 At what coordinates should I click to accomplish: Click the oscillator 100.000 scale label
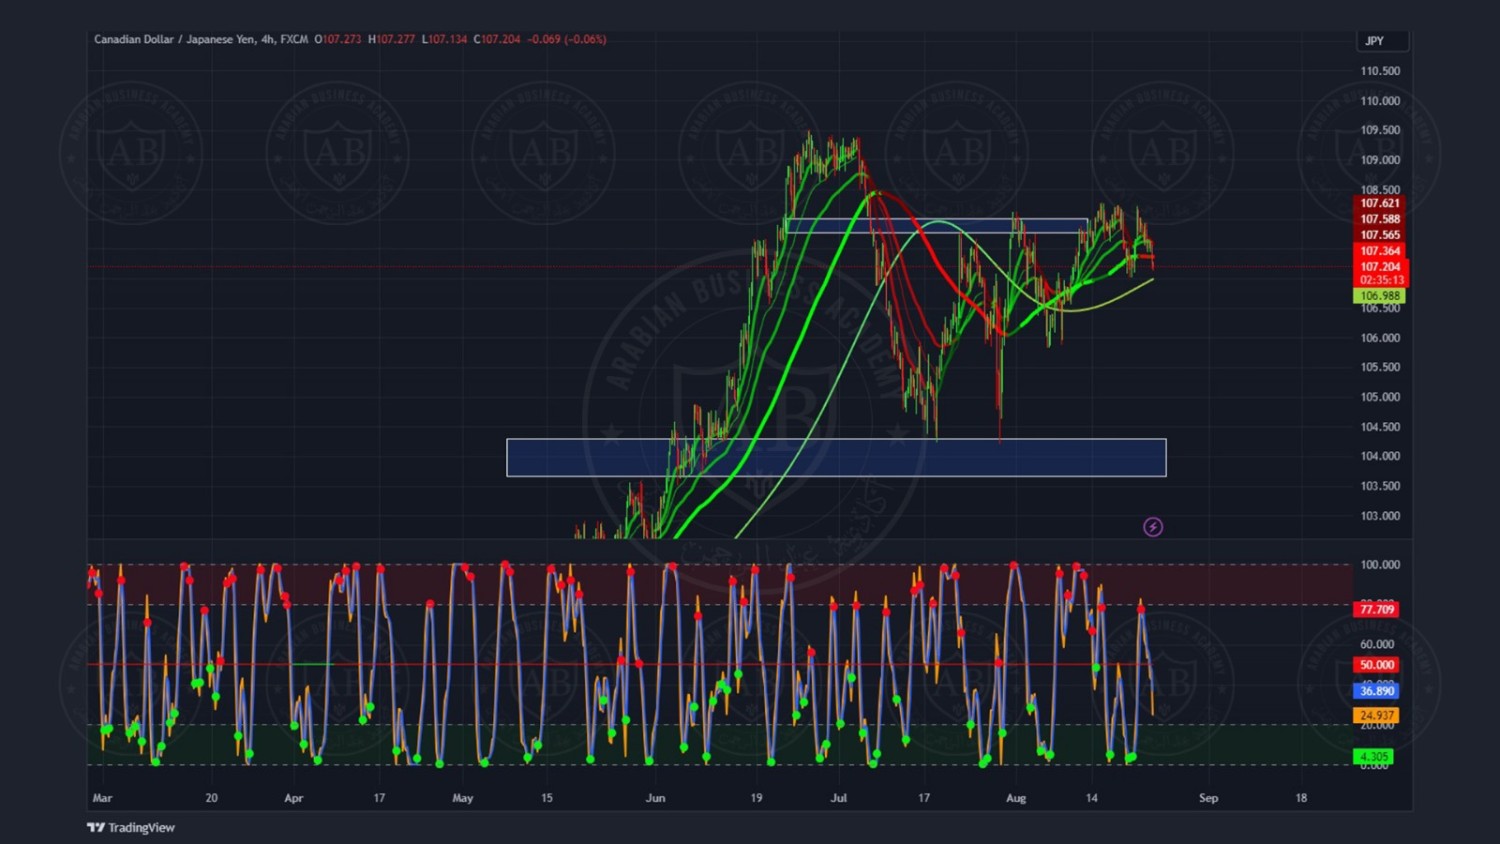[1380, 565]
